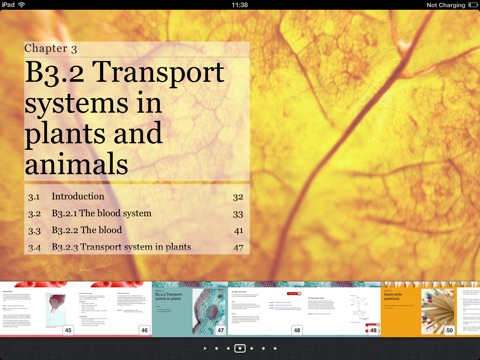
Task: Tap the first dot after current chapter indicator
Action: pos(252,348)
